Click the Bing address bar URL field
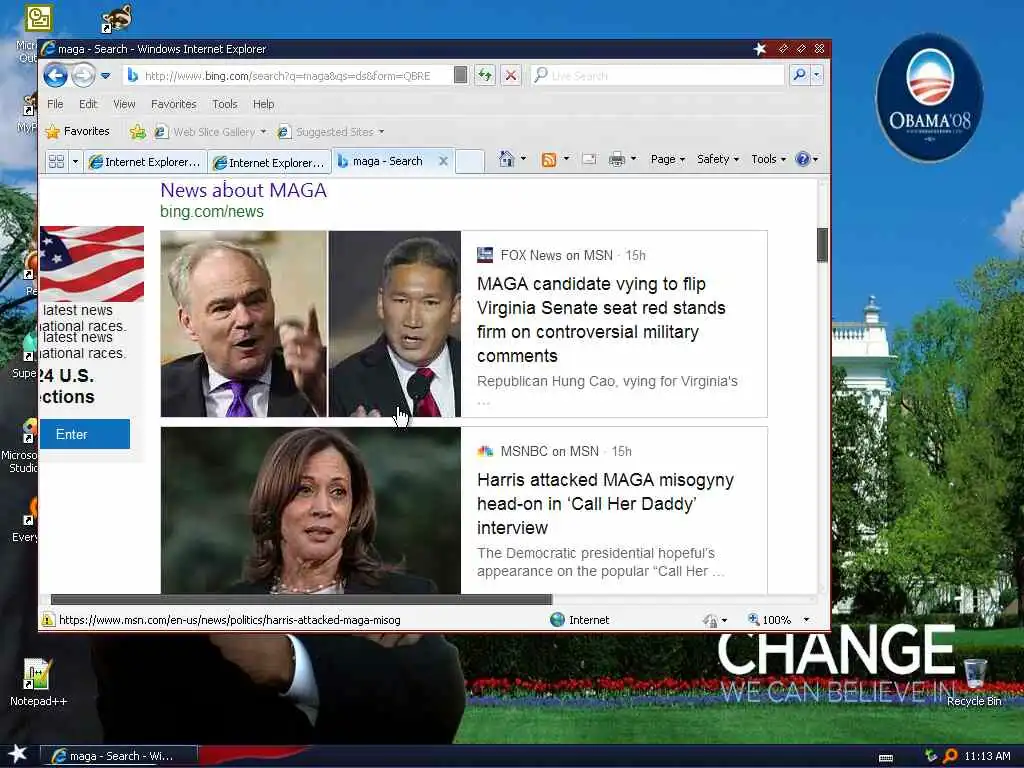Viewport: 1024px width, 768px height. pos(287,76)
